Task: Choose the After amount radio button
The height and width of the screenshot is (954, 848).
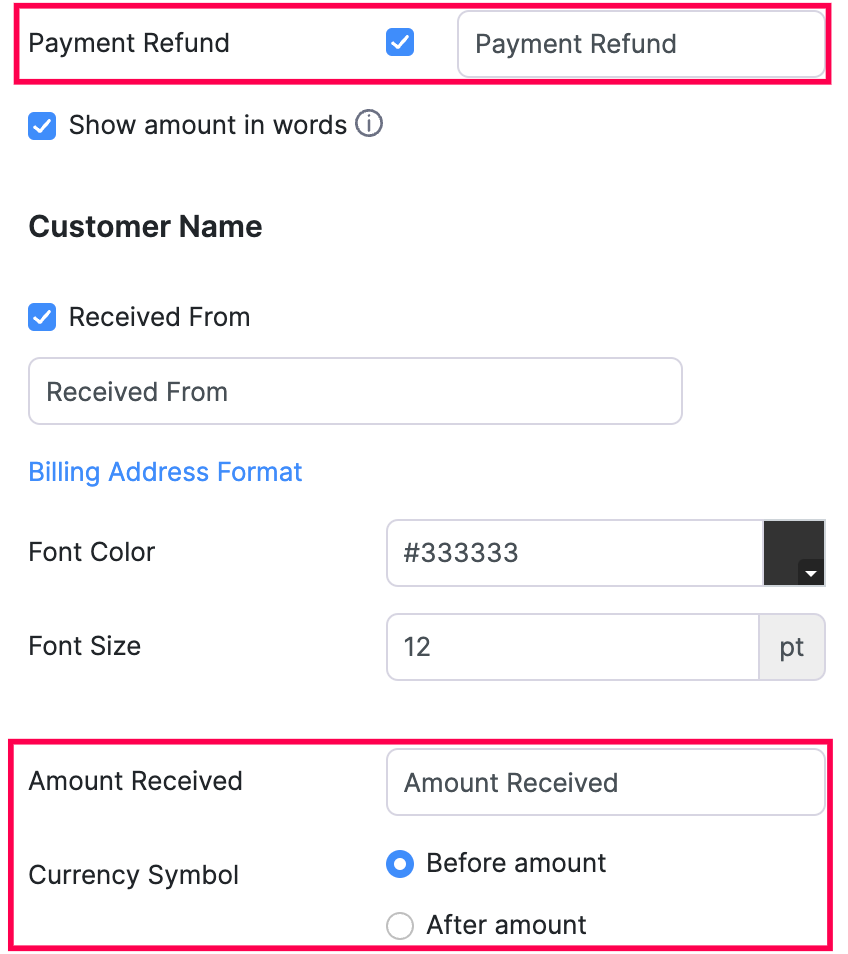Action: [x=400, y=926]
